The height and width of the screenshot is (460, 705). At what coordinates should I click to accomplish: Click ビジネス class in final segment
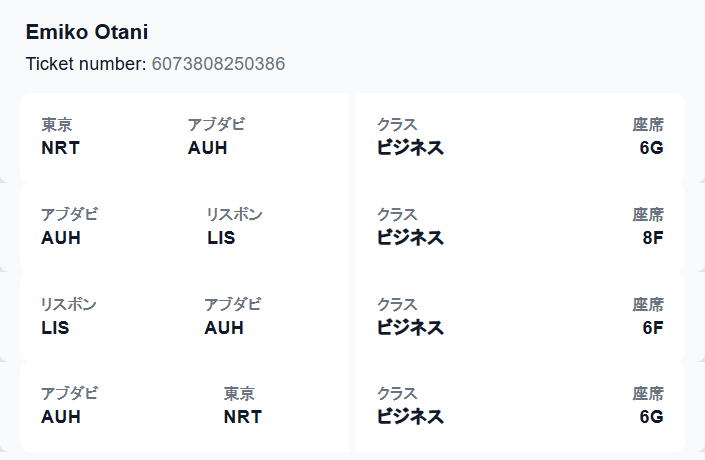(410, 416)
